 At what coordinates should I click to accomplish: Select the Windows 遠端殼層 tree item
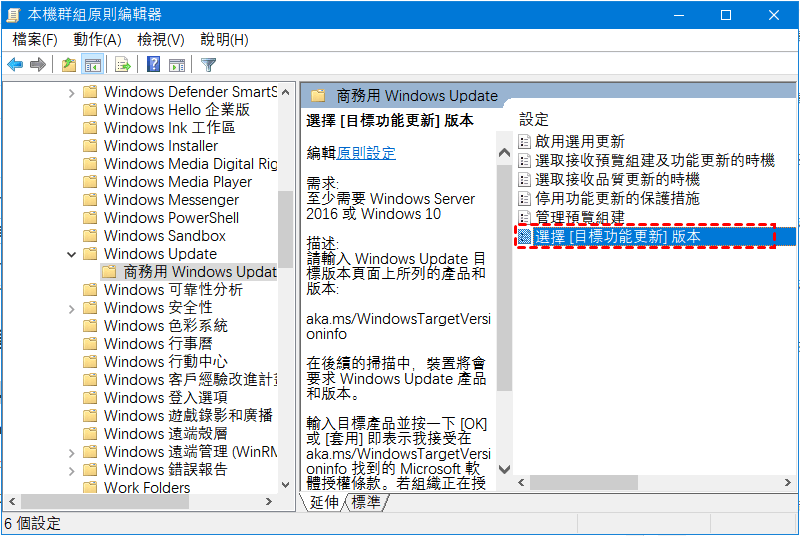(166, 433)
